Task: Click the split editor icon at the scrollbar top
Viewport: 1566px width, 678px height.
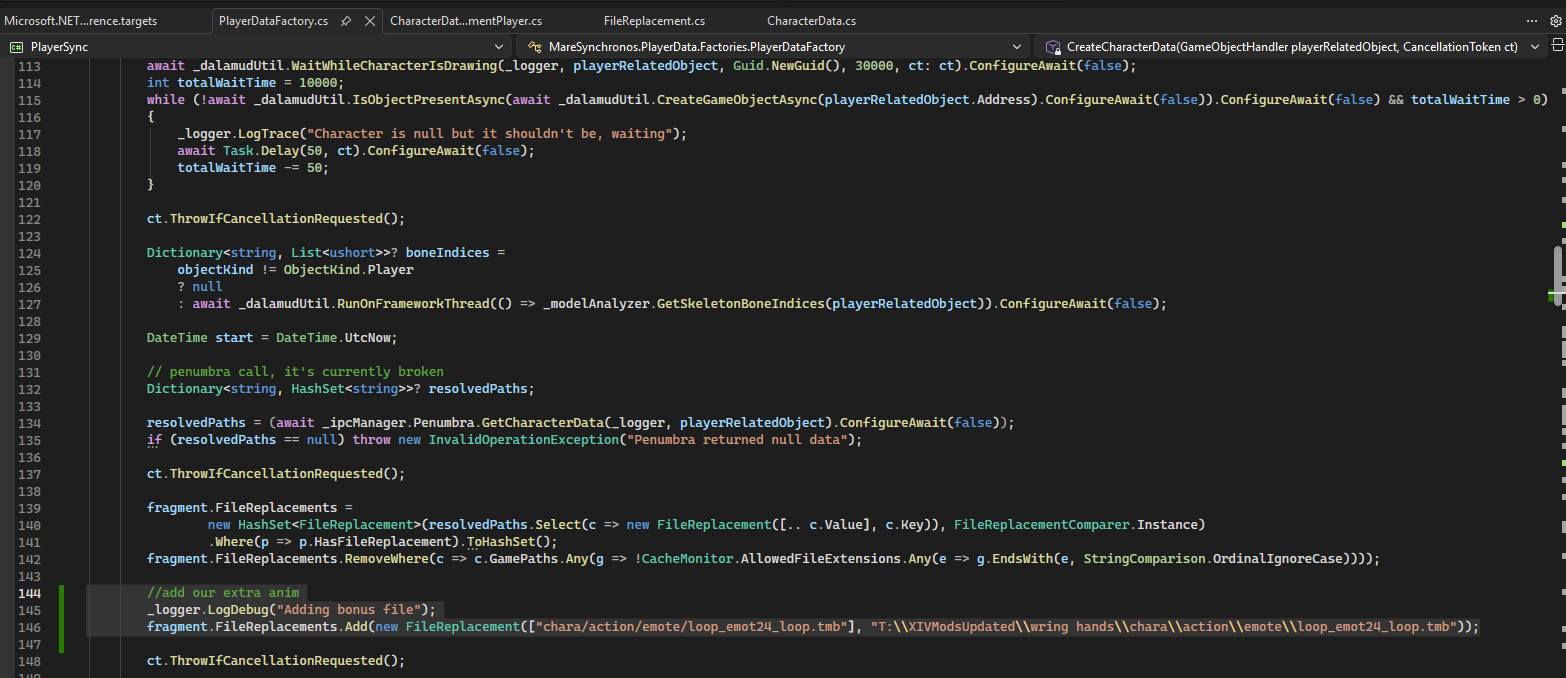Action: 1558,46
